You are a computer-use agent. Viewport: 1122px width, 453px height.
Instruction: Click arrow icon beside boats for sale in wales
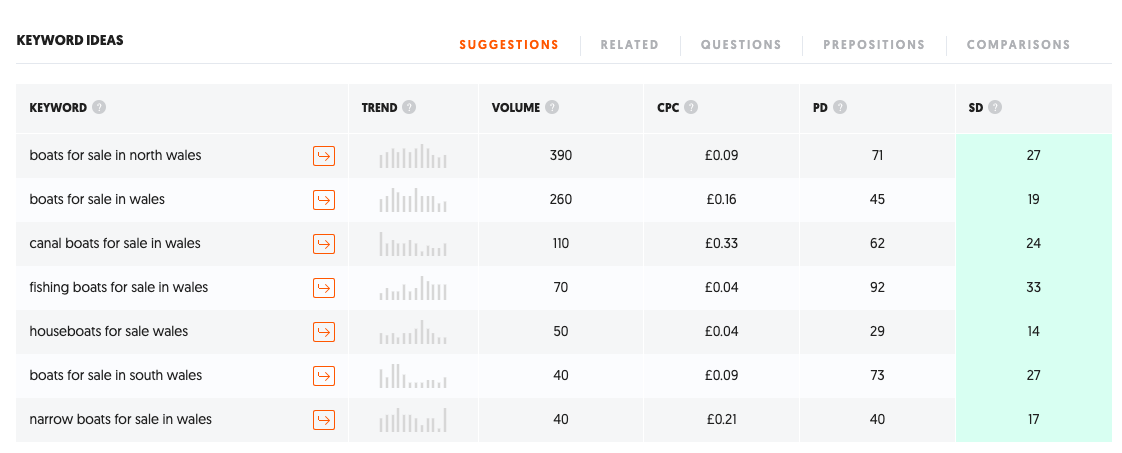pos(323,200)
